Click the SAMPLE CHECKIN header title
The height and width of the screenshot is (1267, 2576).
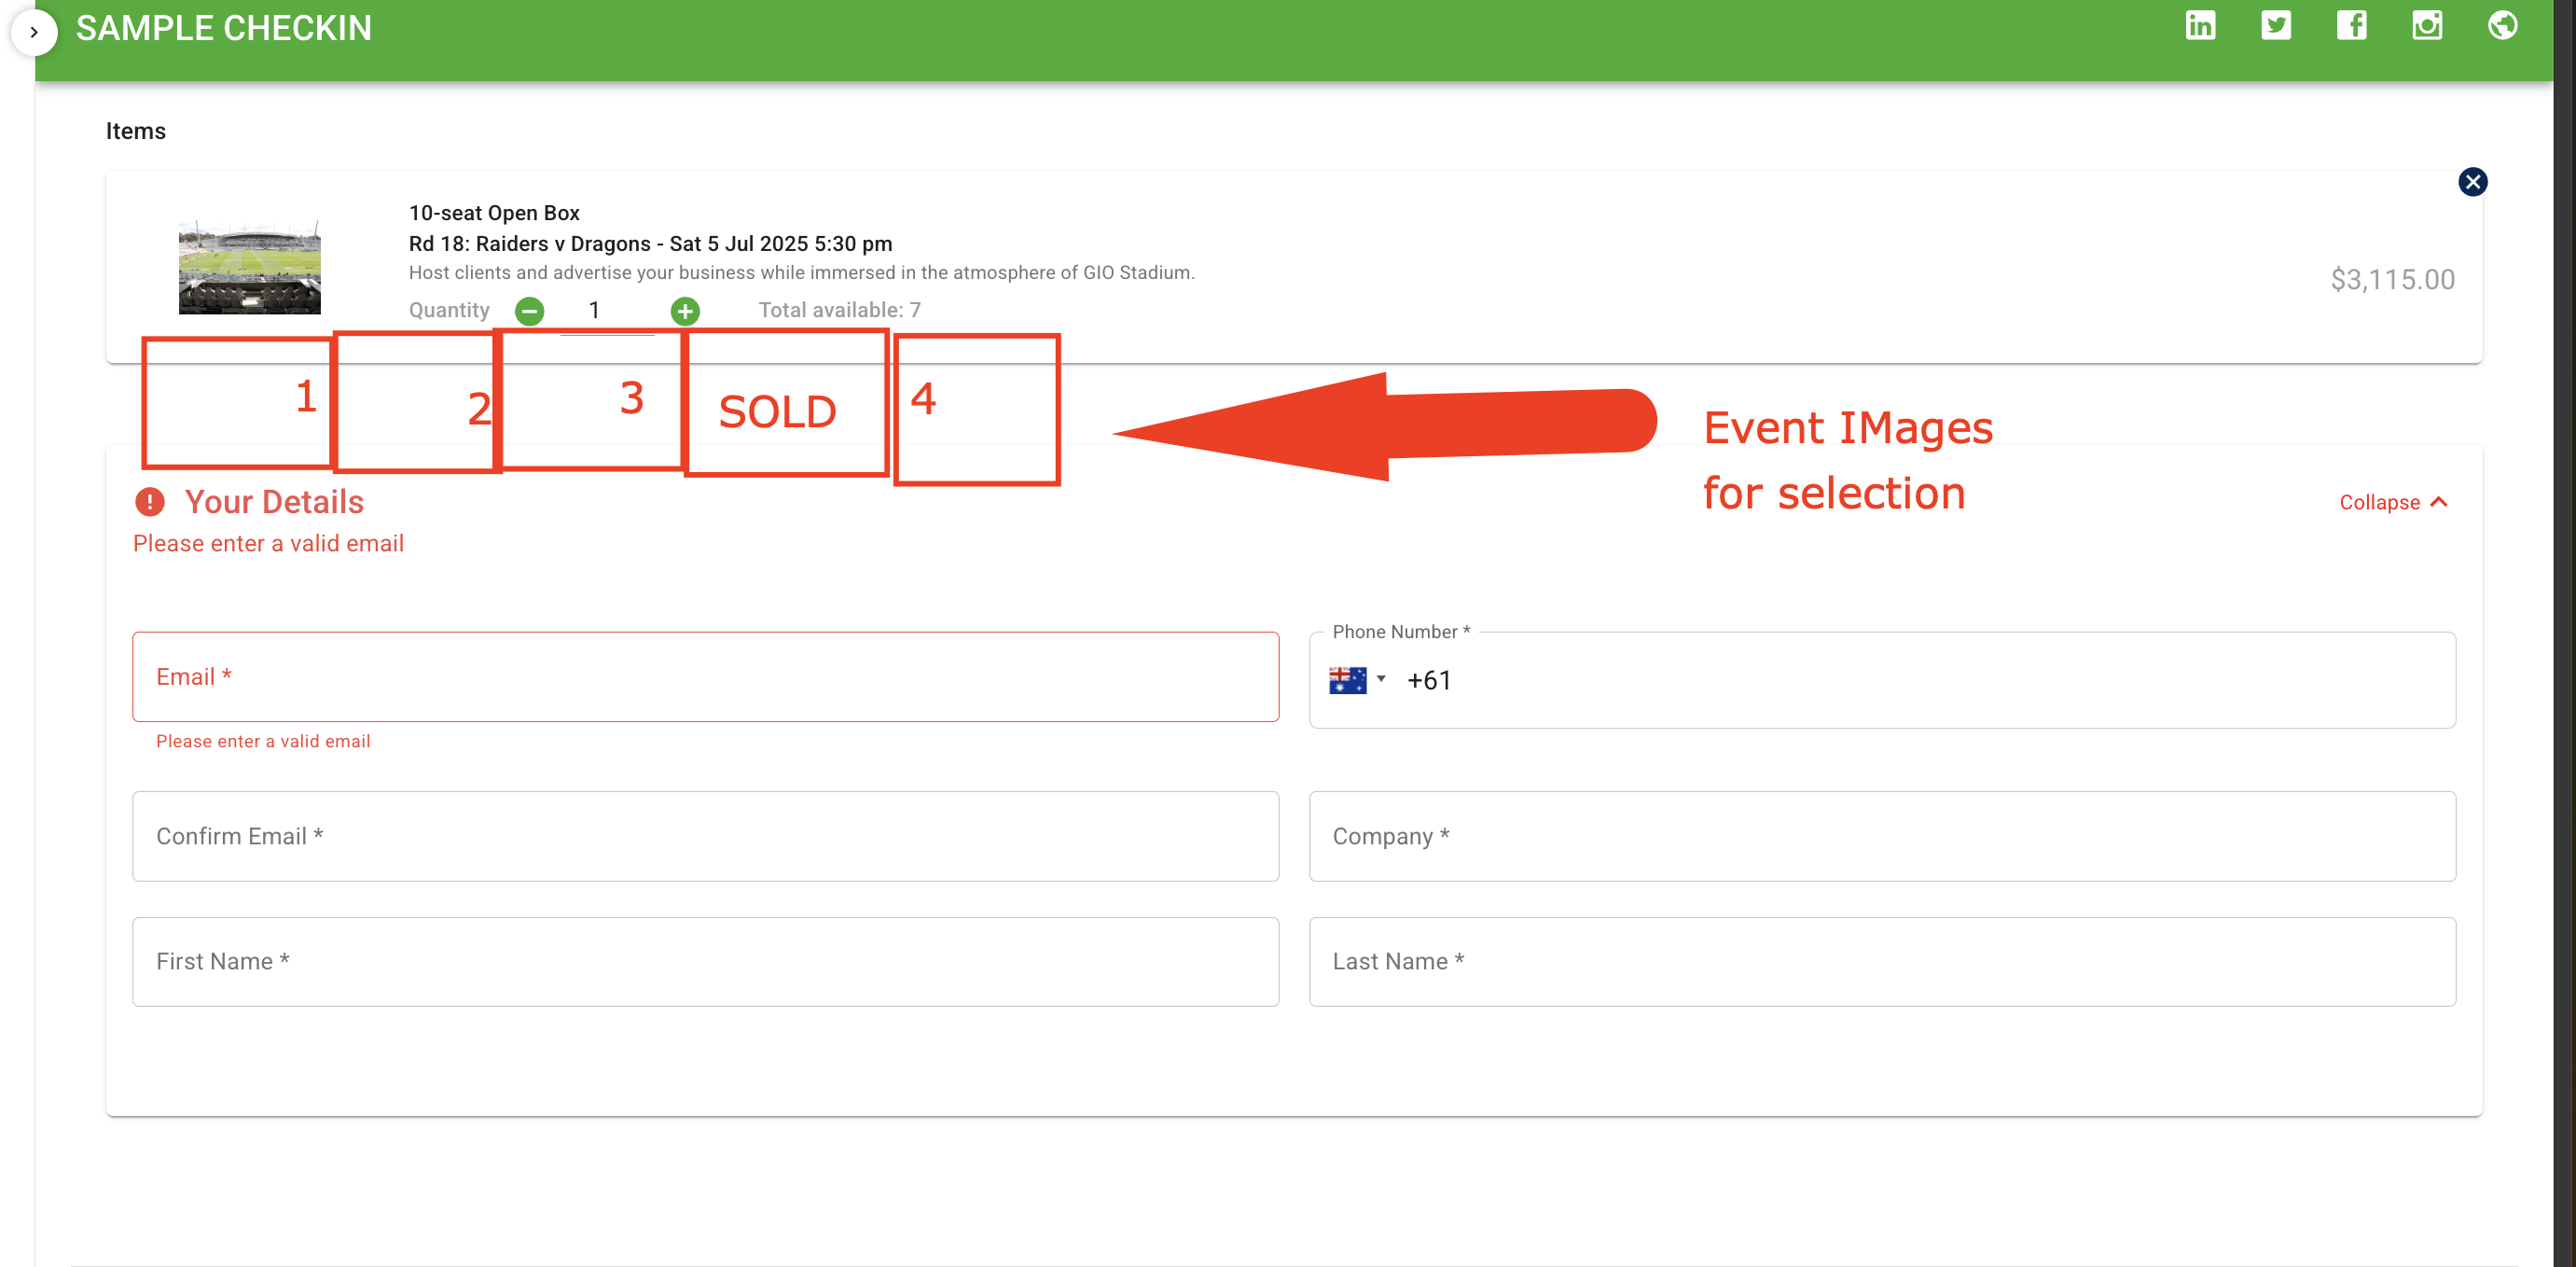[x=224, y=28]
